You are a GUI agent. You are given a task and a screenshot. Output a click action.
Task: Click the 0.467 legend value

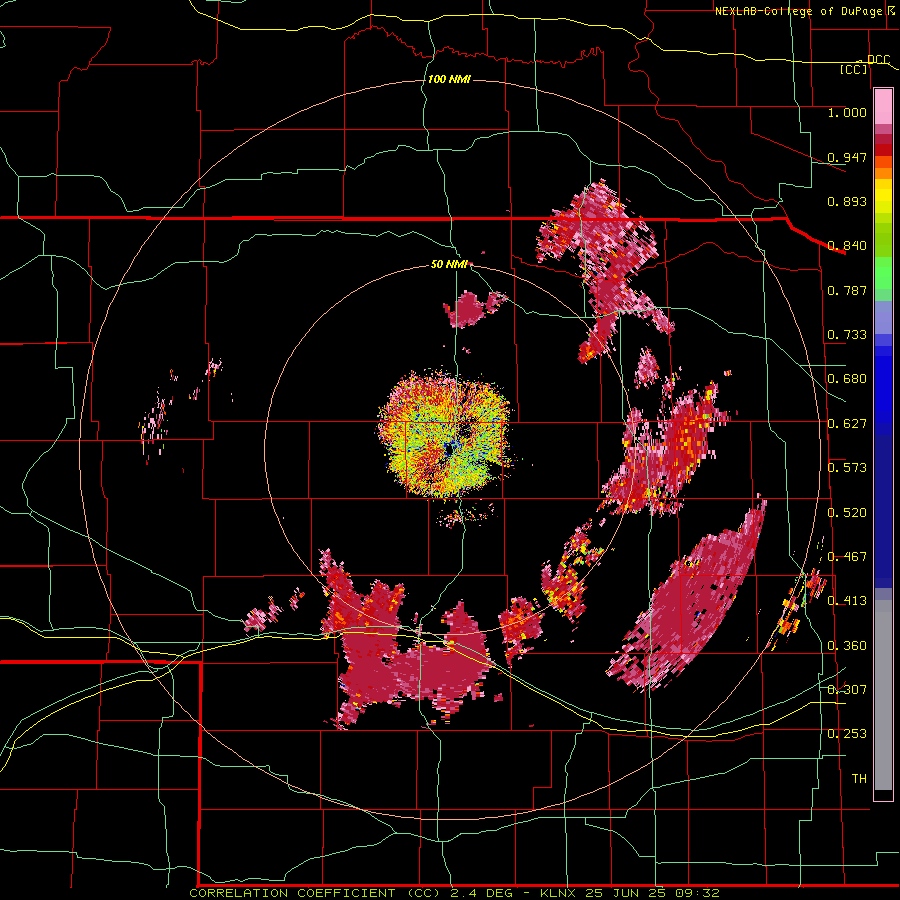click(847, 557)
